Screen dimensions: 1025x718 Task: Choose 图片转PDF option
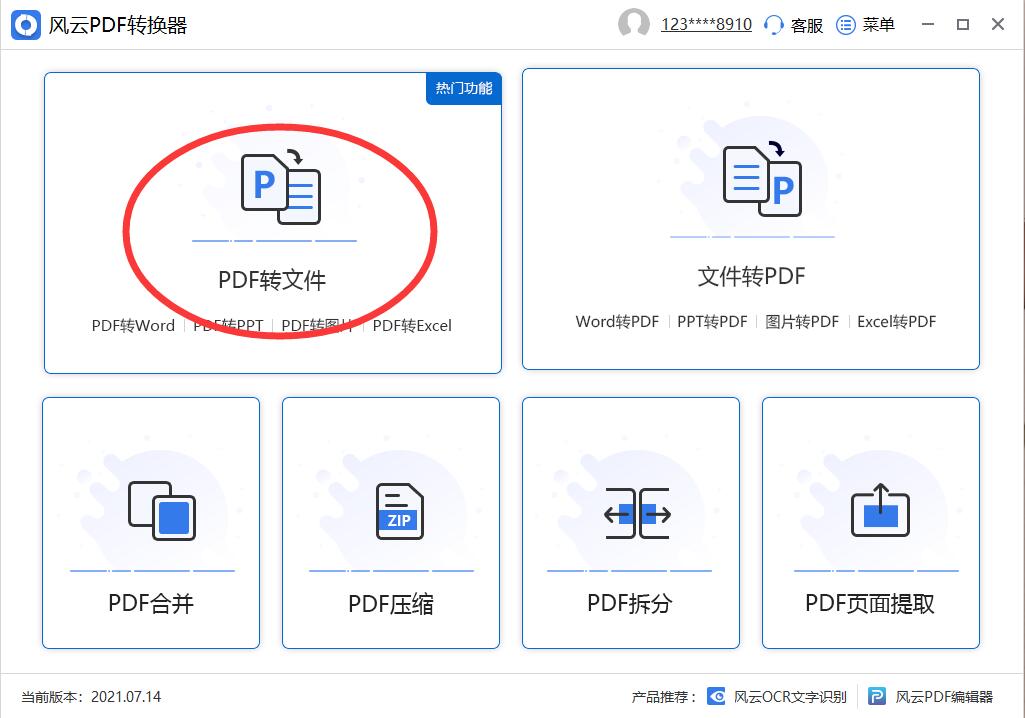click(x=802, y=322)
